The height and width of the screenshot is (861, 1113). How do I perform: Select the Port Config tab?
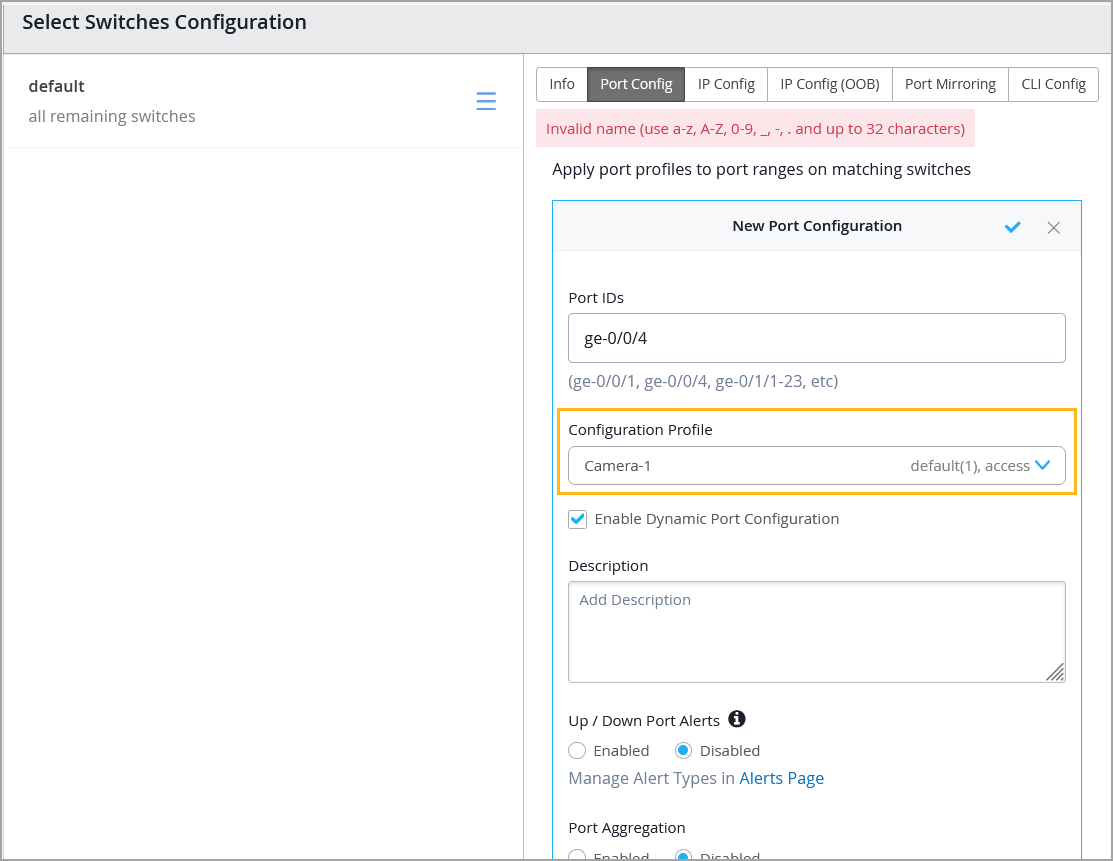coord(636,84)
